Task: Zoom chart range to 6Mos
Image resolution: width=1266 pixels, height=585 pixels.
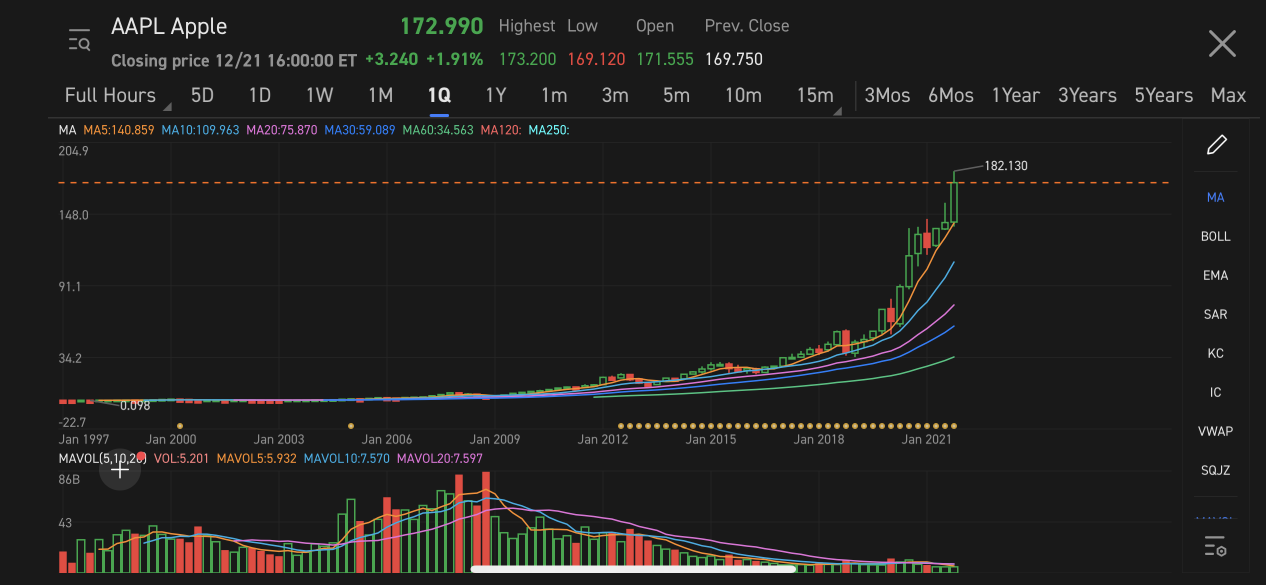Action: click(950, 96)
